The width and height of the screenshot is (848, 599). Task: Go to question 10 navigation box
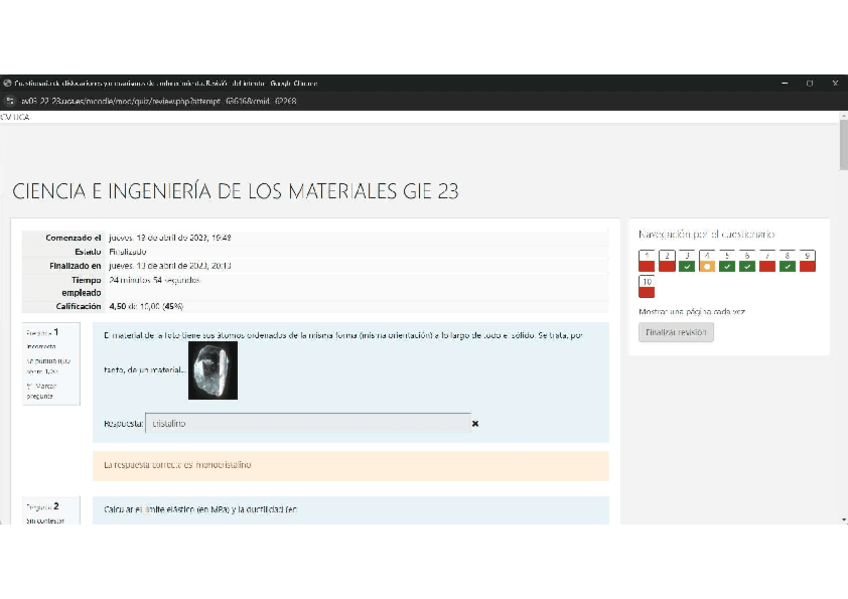pos(647,287)
